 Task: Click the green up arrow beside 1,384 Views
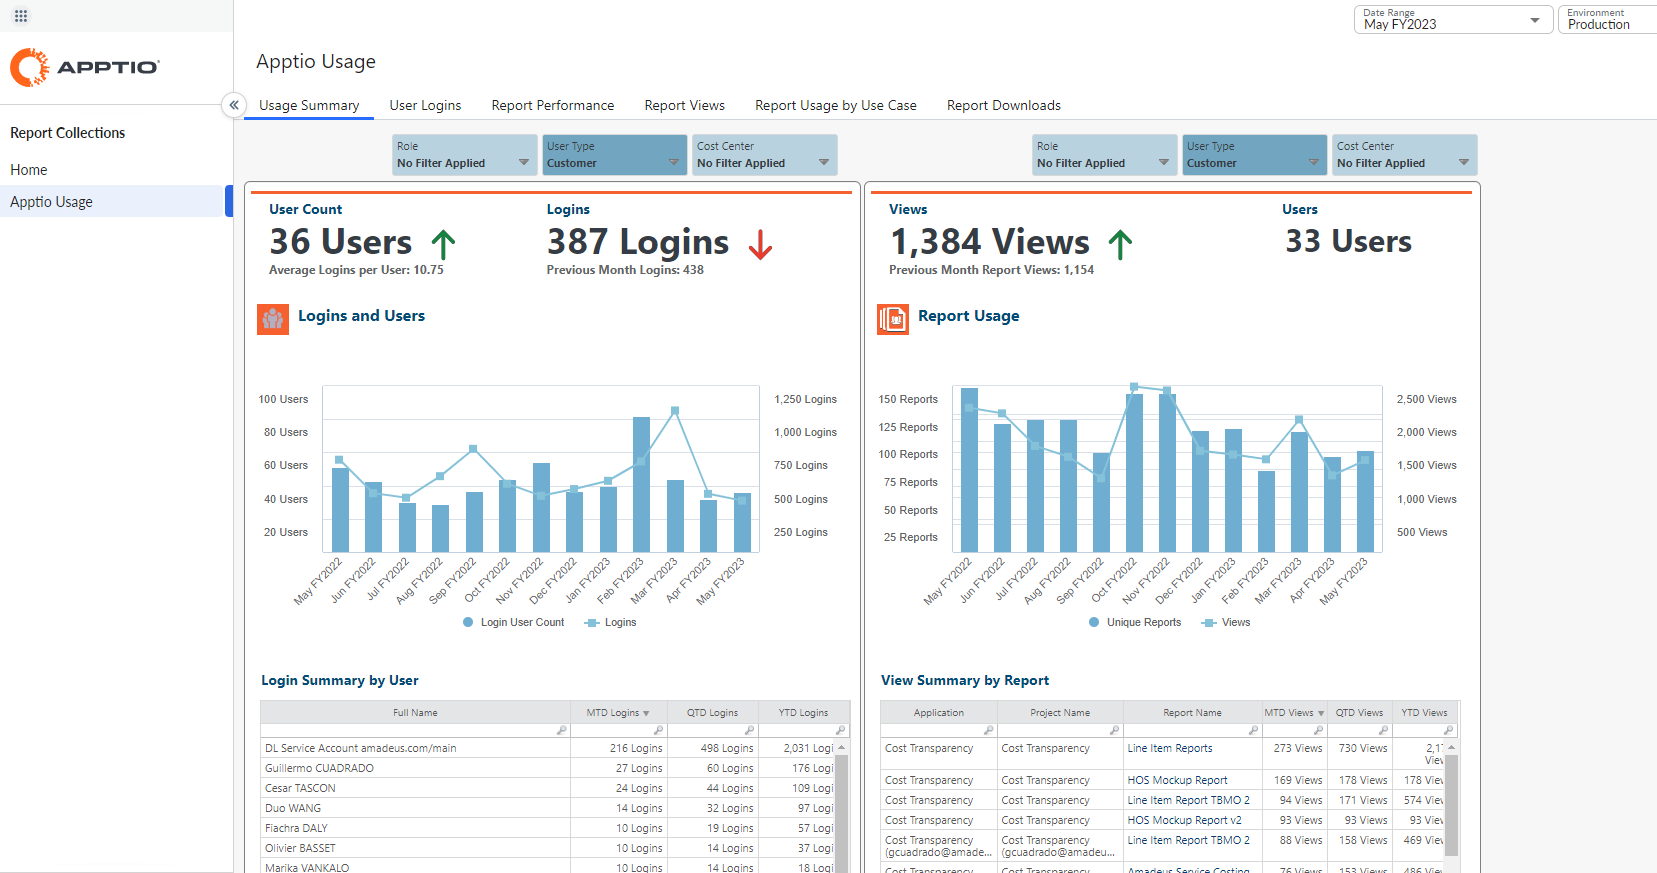1121,244
